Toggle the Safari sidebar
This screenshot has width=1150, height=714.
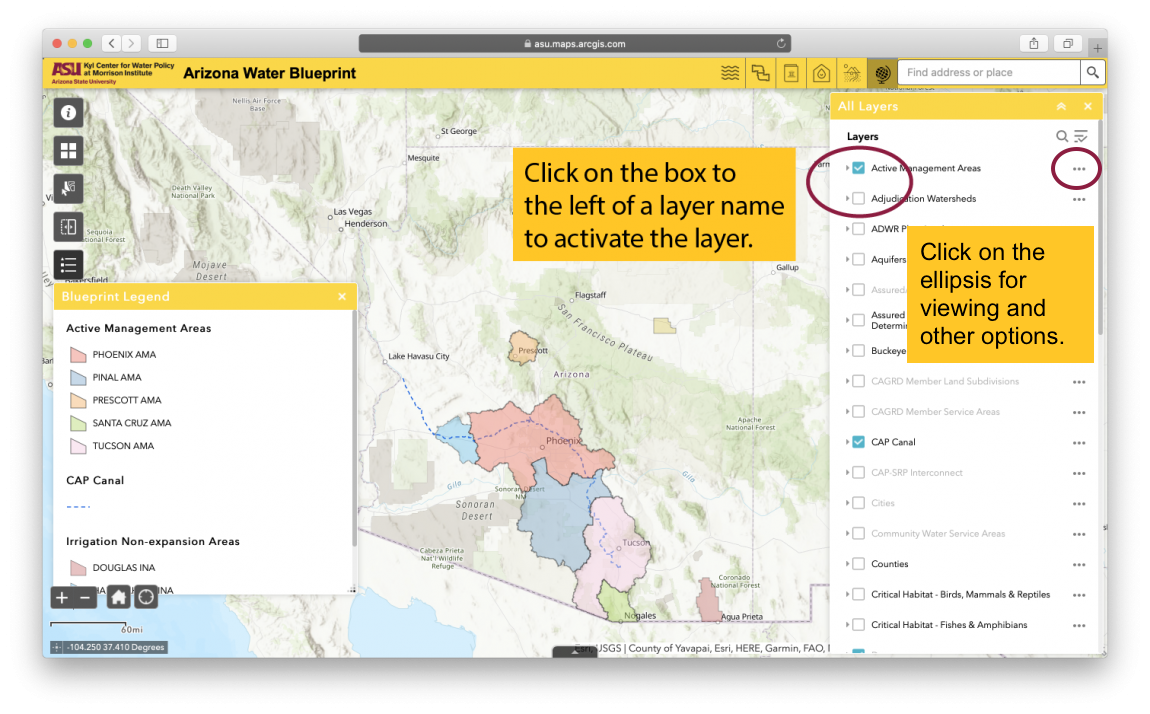pyautogui.click(x=162, y=43)
